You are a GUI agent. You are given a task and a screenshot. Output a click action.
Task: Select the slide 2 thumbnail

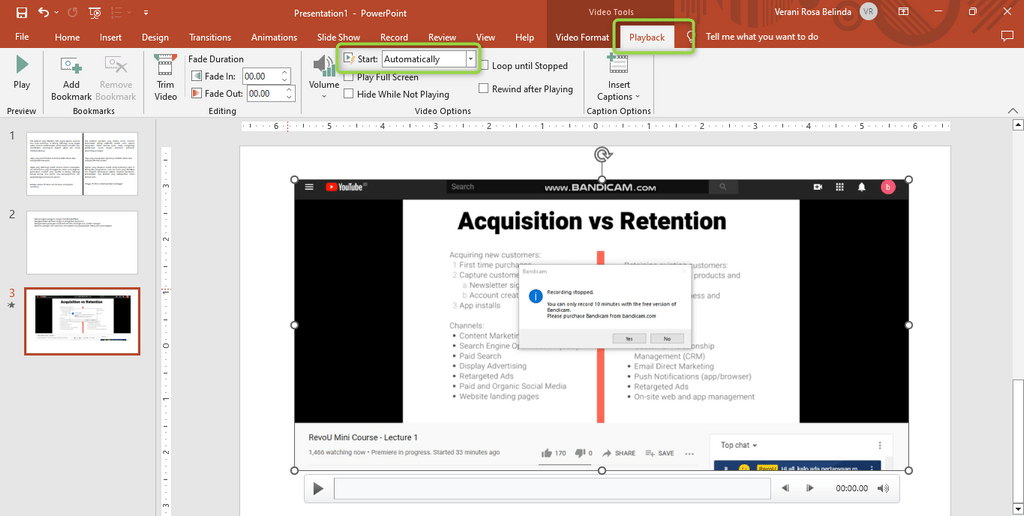pos(82,242)
